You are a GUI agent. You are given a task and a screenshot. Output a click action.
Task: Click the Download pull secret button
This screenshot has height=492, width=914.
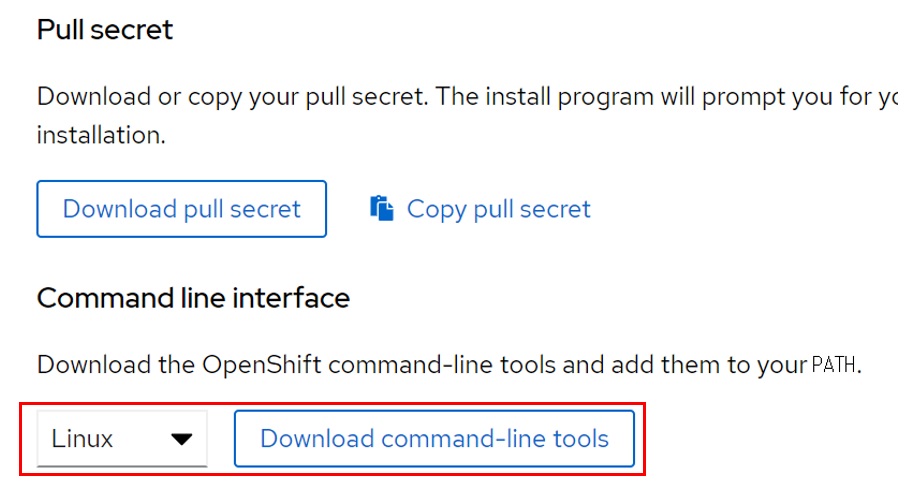(181, 209)
